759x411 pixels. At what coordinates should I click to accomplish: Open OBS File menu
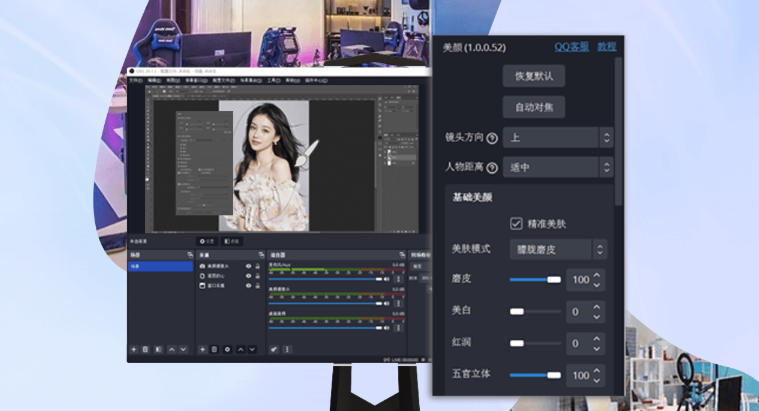[x=136, y=80]
